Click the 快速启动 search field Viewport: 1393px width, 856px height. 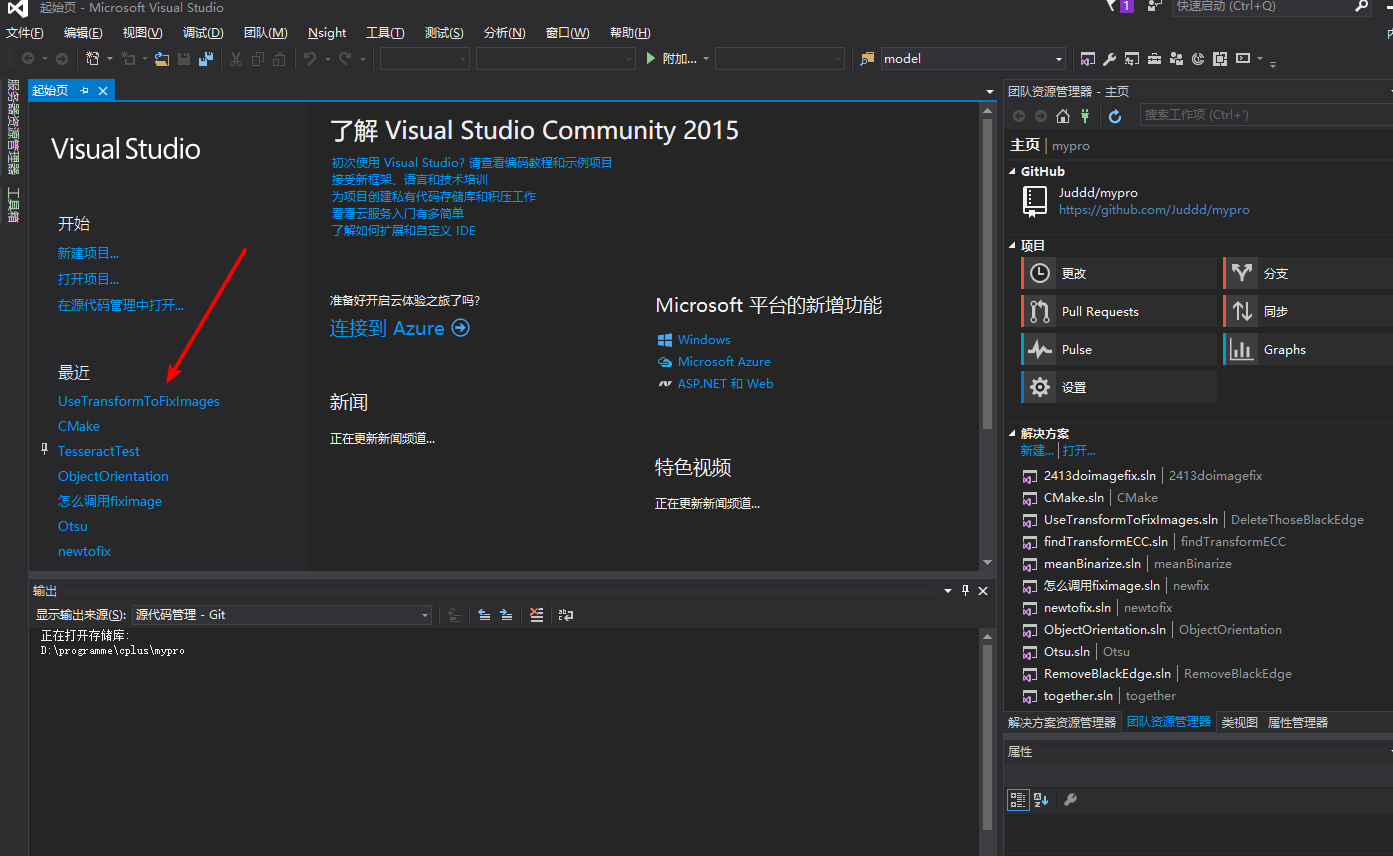tap(1270, 7)
